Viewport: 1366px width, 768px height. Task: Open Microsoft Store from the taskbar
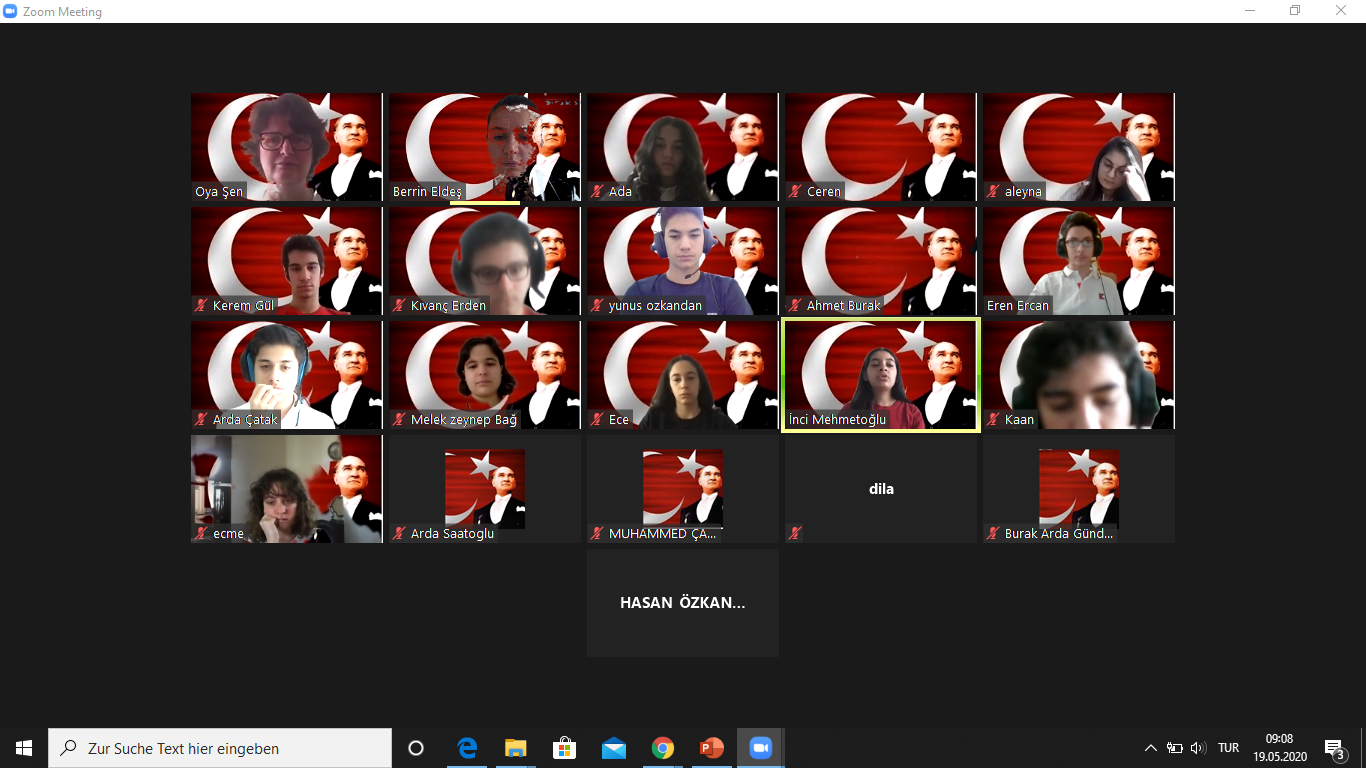[564, 748]
